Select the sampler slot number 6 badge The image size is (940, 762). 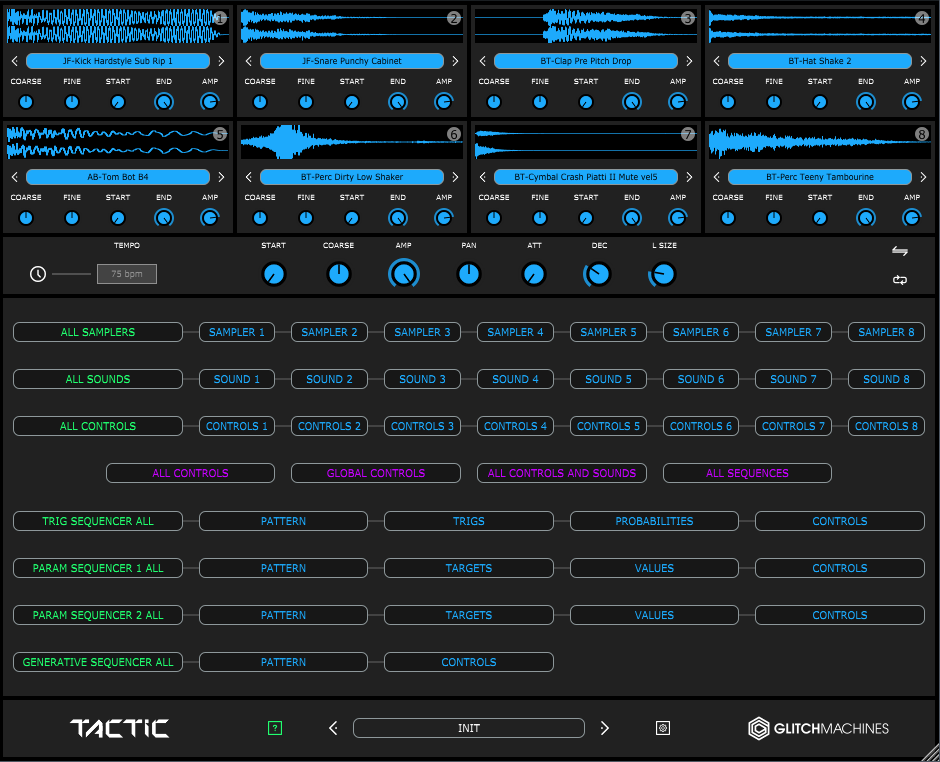tap(454, 134)
